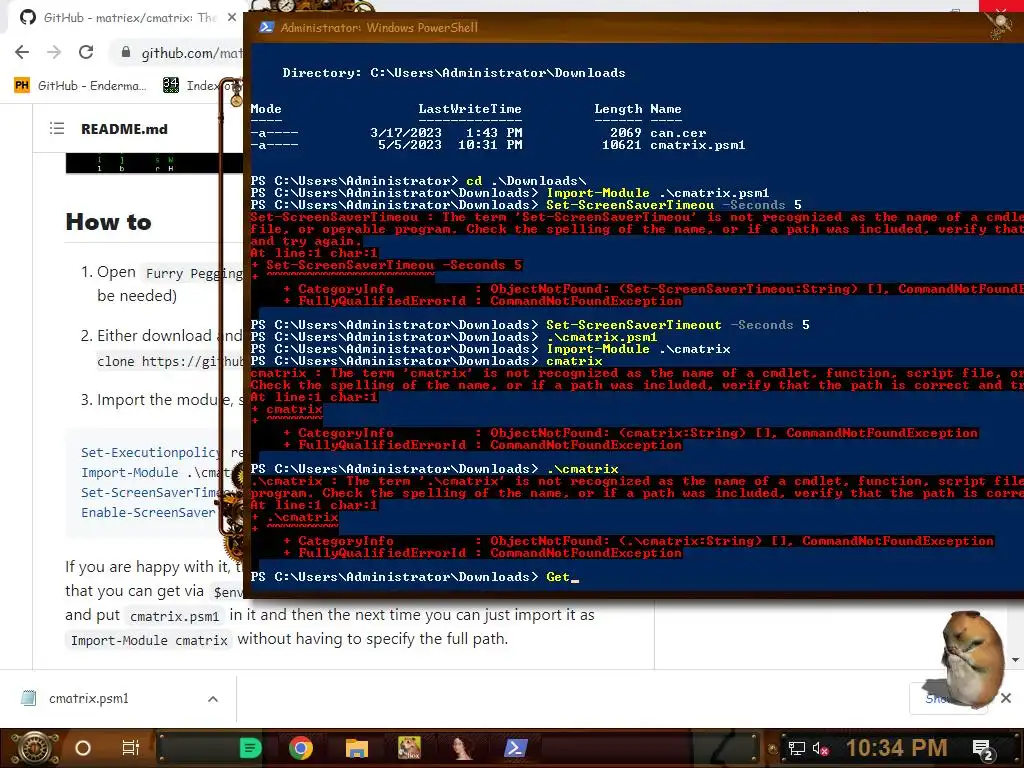Image resolution: width=1024 pixels, height=768 pixels.
Task: Click the Chrome back arrow
Action: pyautogui.click(x=22, y=52)
